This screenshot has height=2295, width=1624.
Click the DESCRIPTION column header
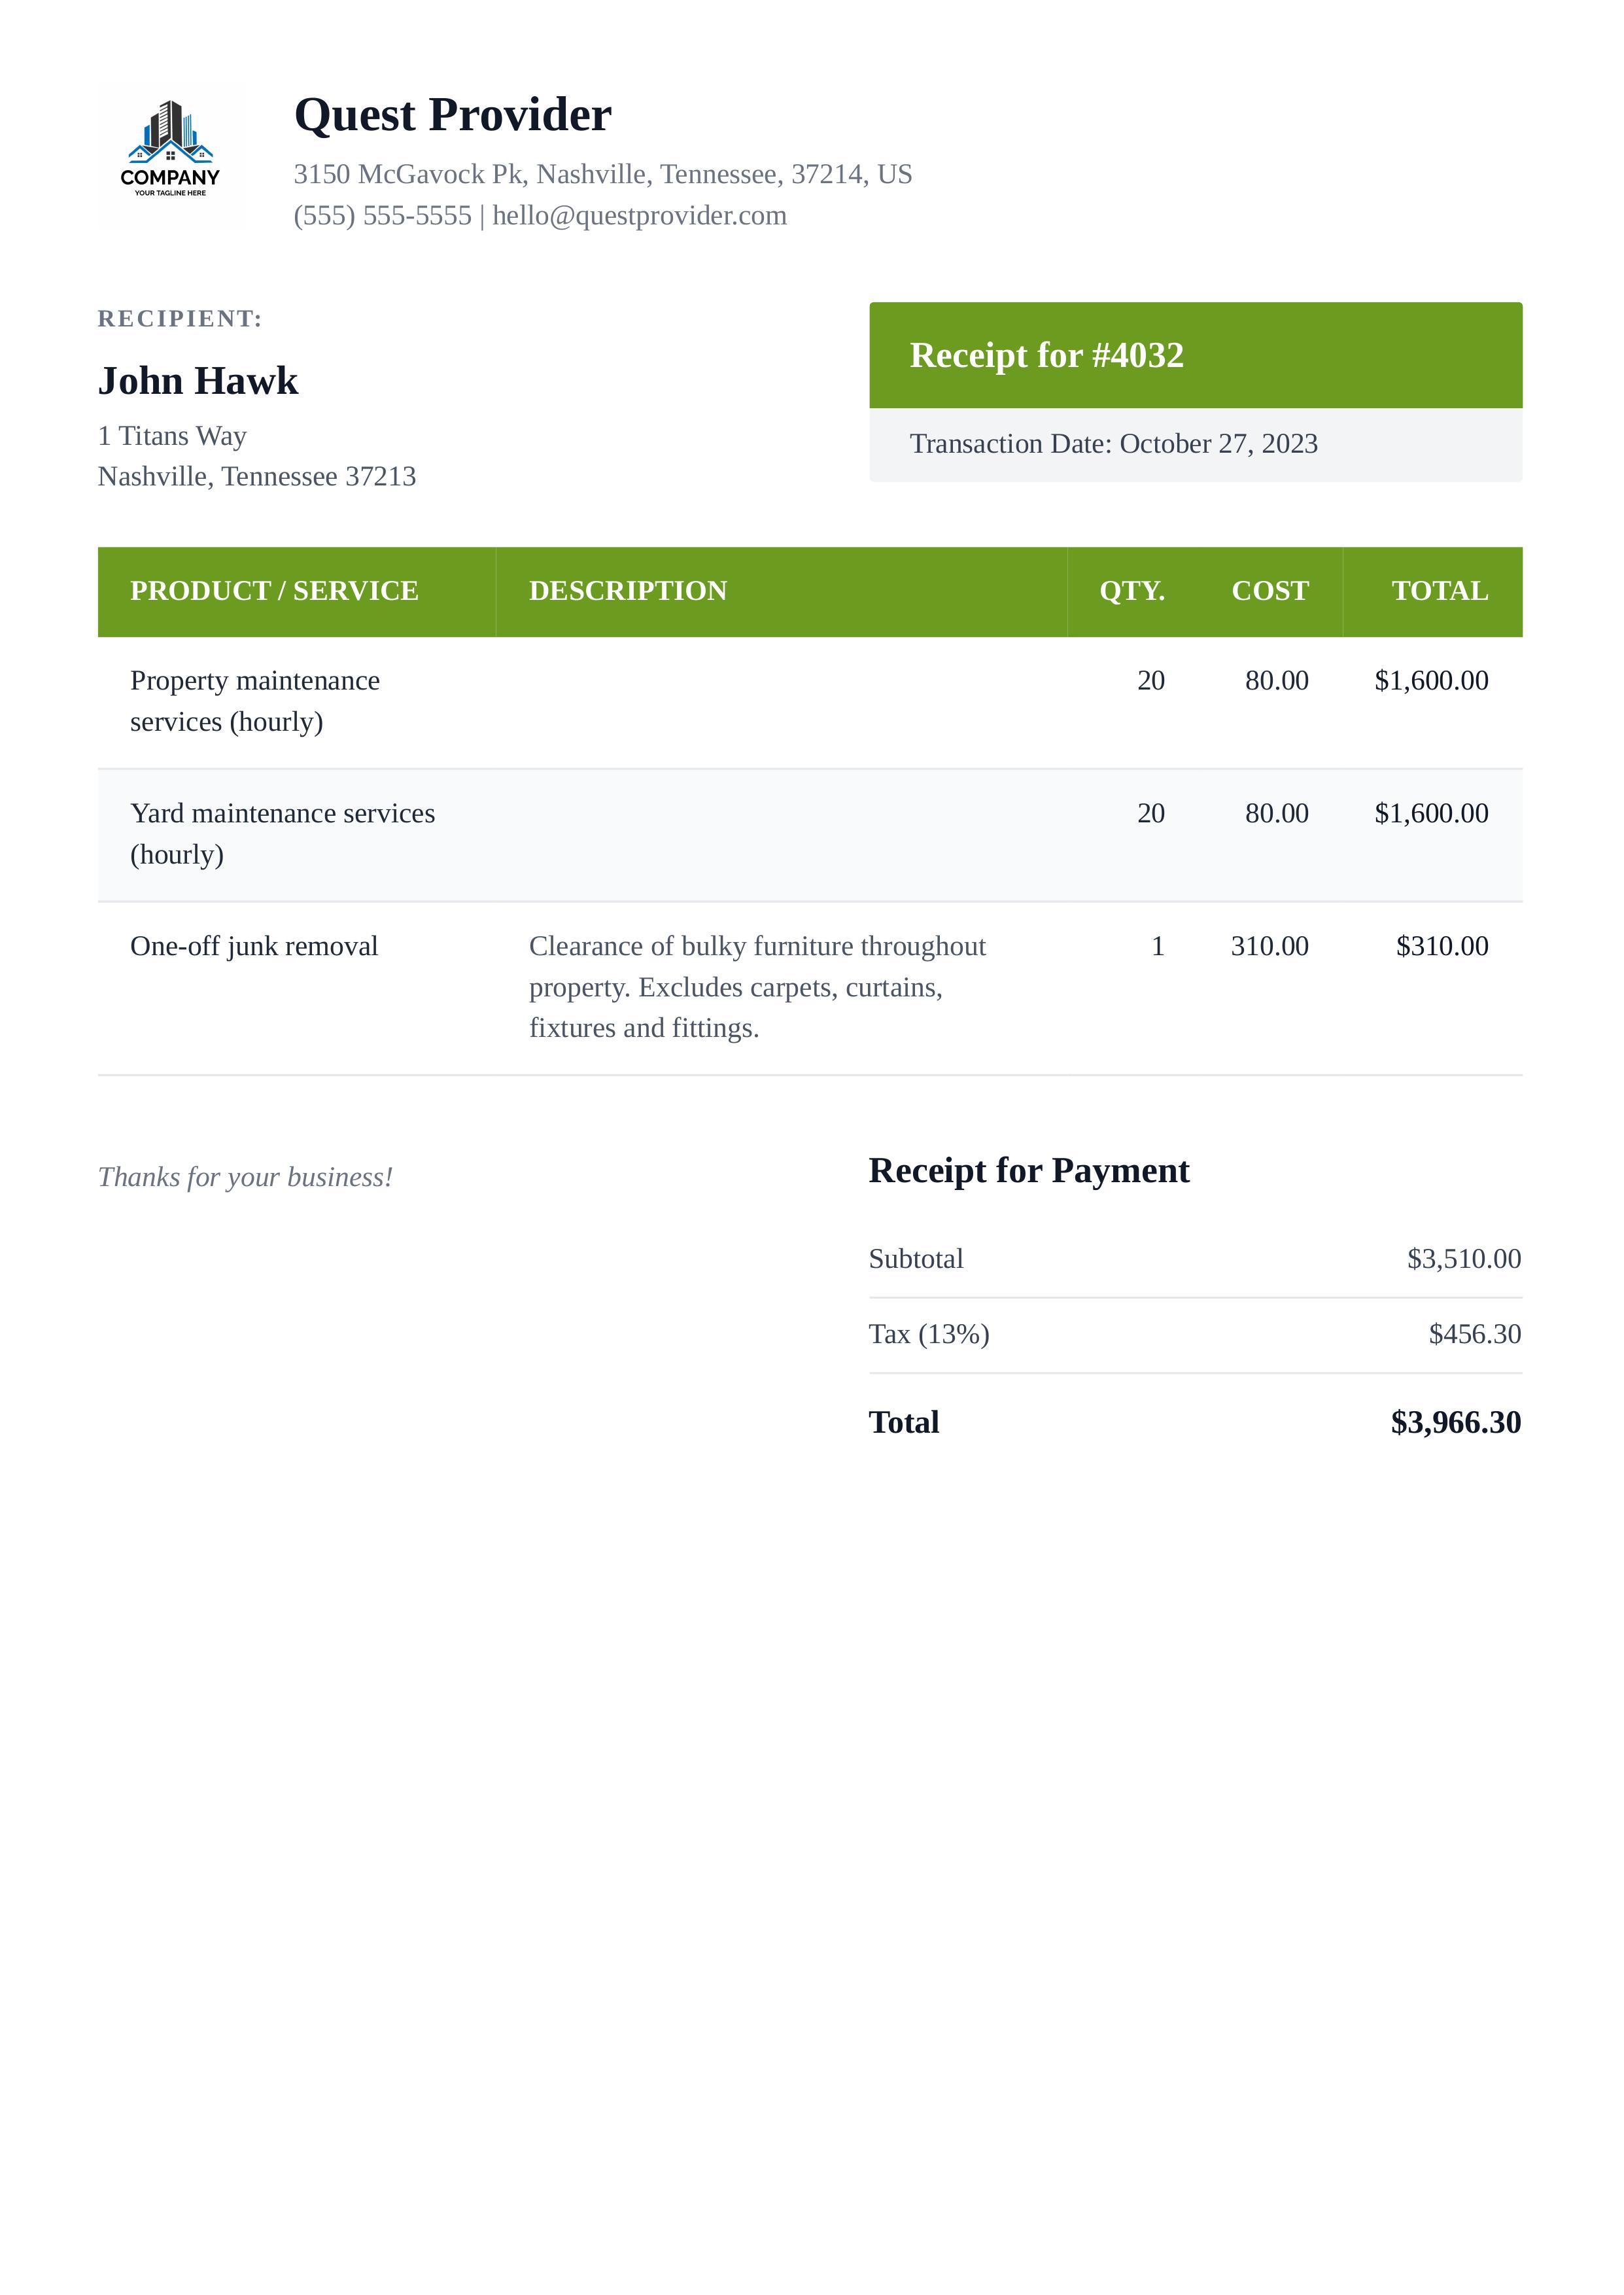click(627, 591)
